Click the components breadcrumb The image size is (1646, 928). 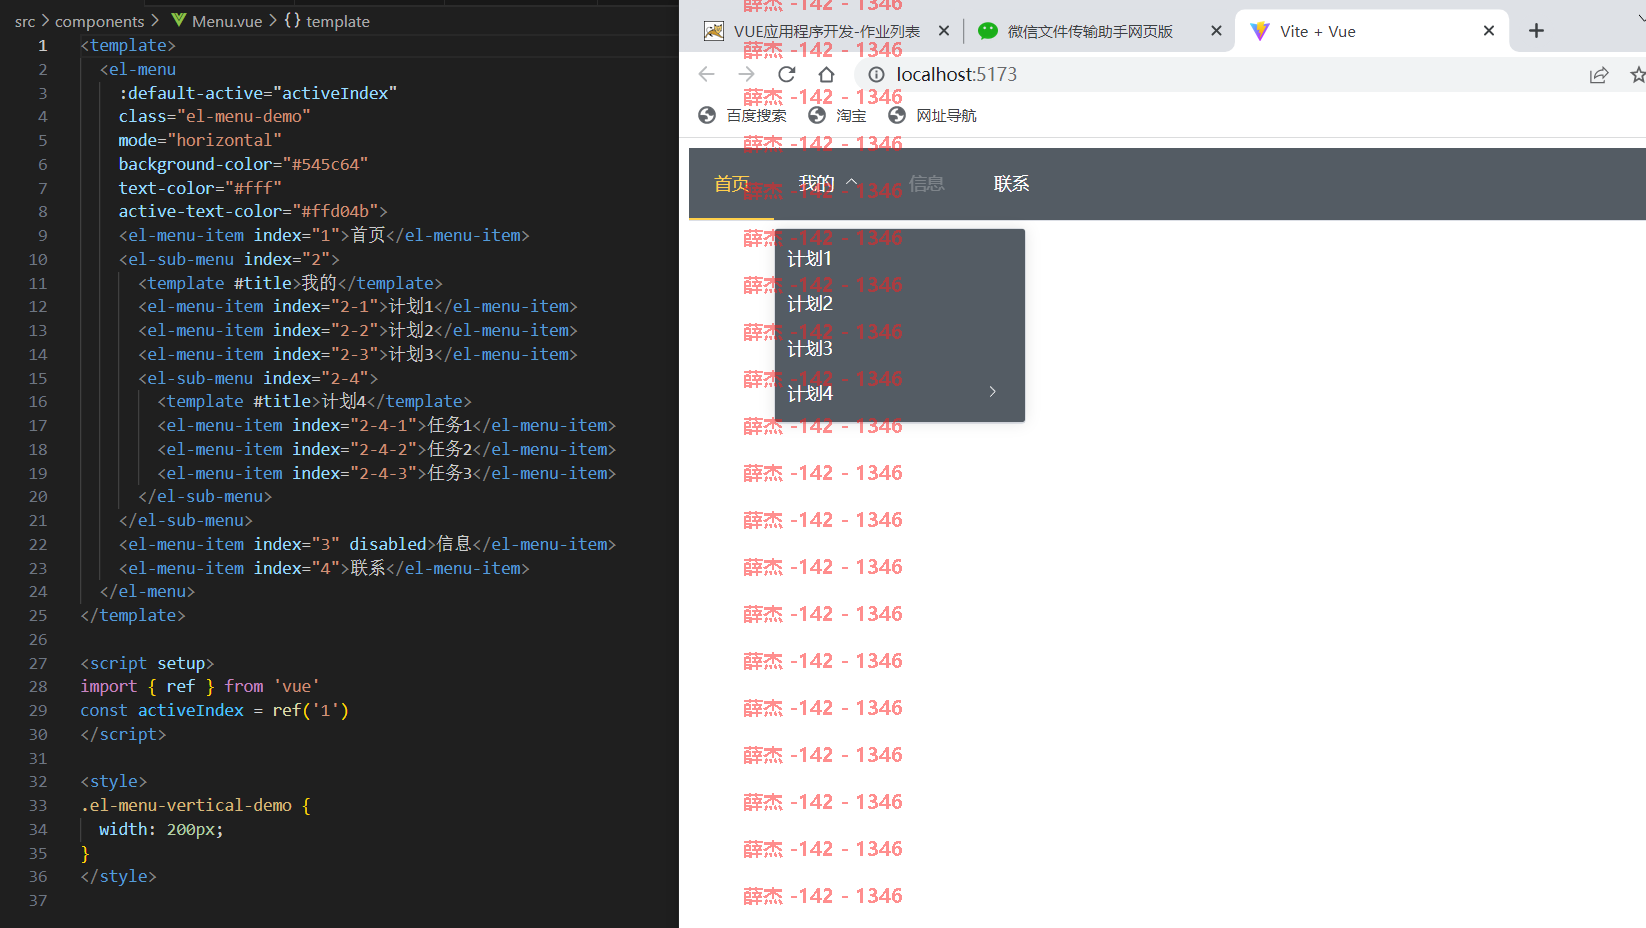[99, 21]
